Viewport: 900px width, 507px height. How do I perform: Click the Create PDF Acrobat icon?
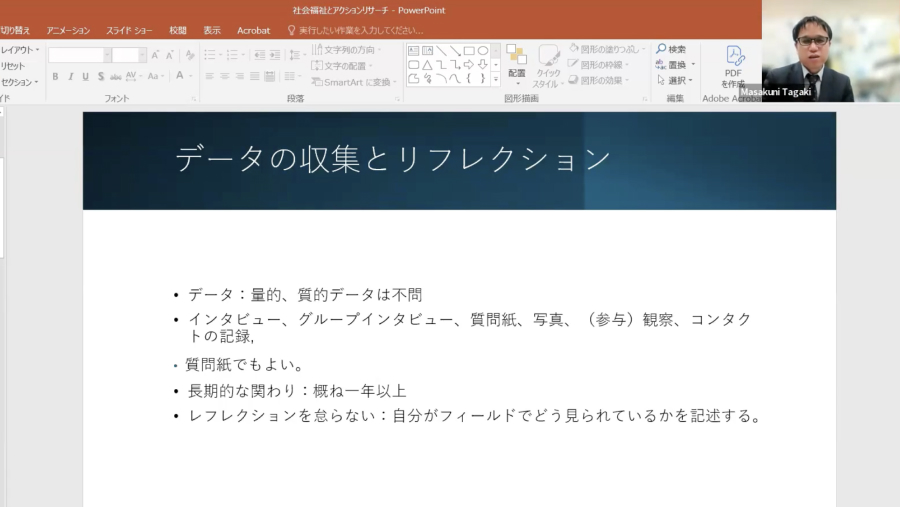tap(734, 64)
